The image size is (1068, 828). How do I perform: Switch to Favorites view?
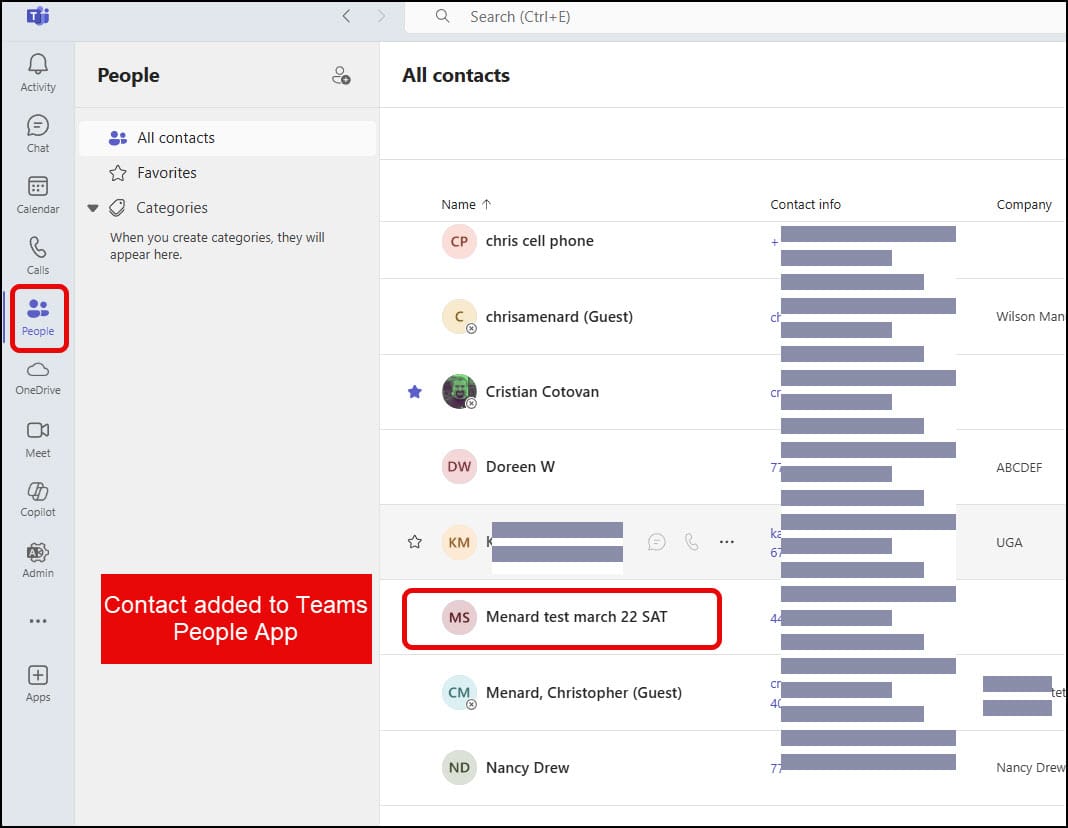pyautogui.click(x=166, y=172)
